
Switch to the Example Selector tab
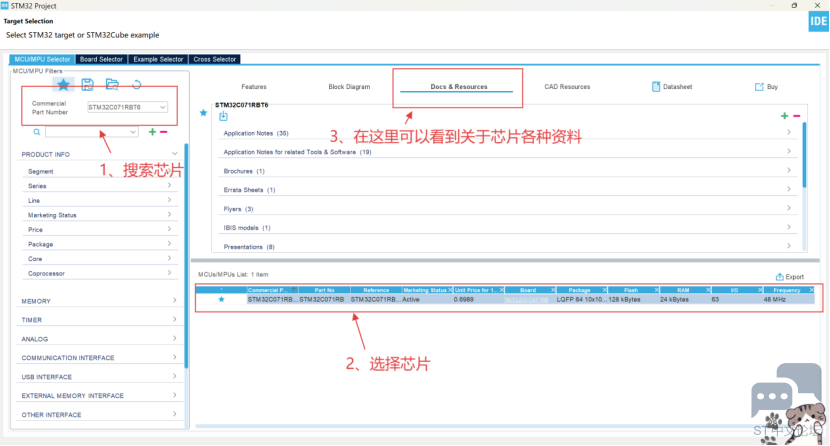click(158, 59)
